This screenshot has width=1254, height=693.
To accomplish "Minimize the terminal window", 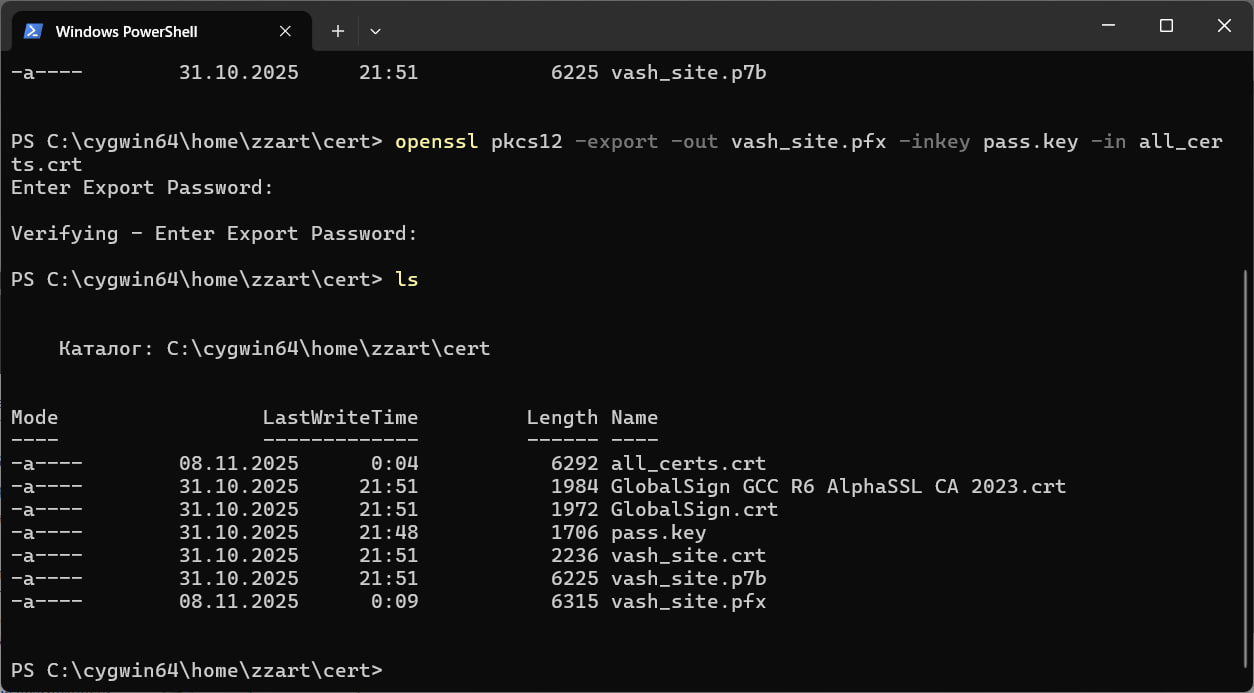I will (x=1108, y=27).
